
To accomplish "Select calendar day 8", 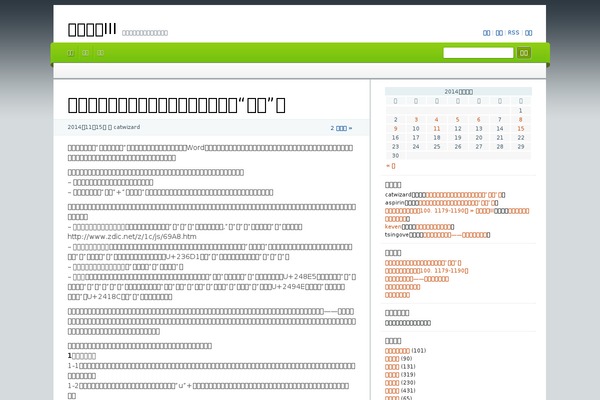I will (x=521, y=119).
